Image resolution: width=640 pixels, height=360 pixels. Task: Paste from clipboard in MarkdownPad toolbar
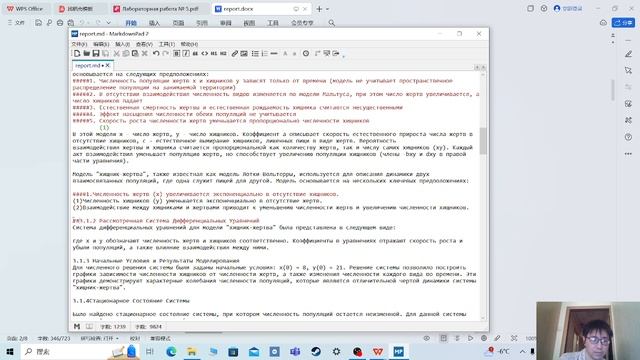[x=135, y=53]
